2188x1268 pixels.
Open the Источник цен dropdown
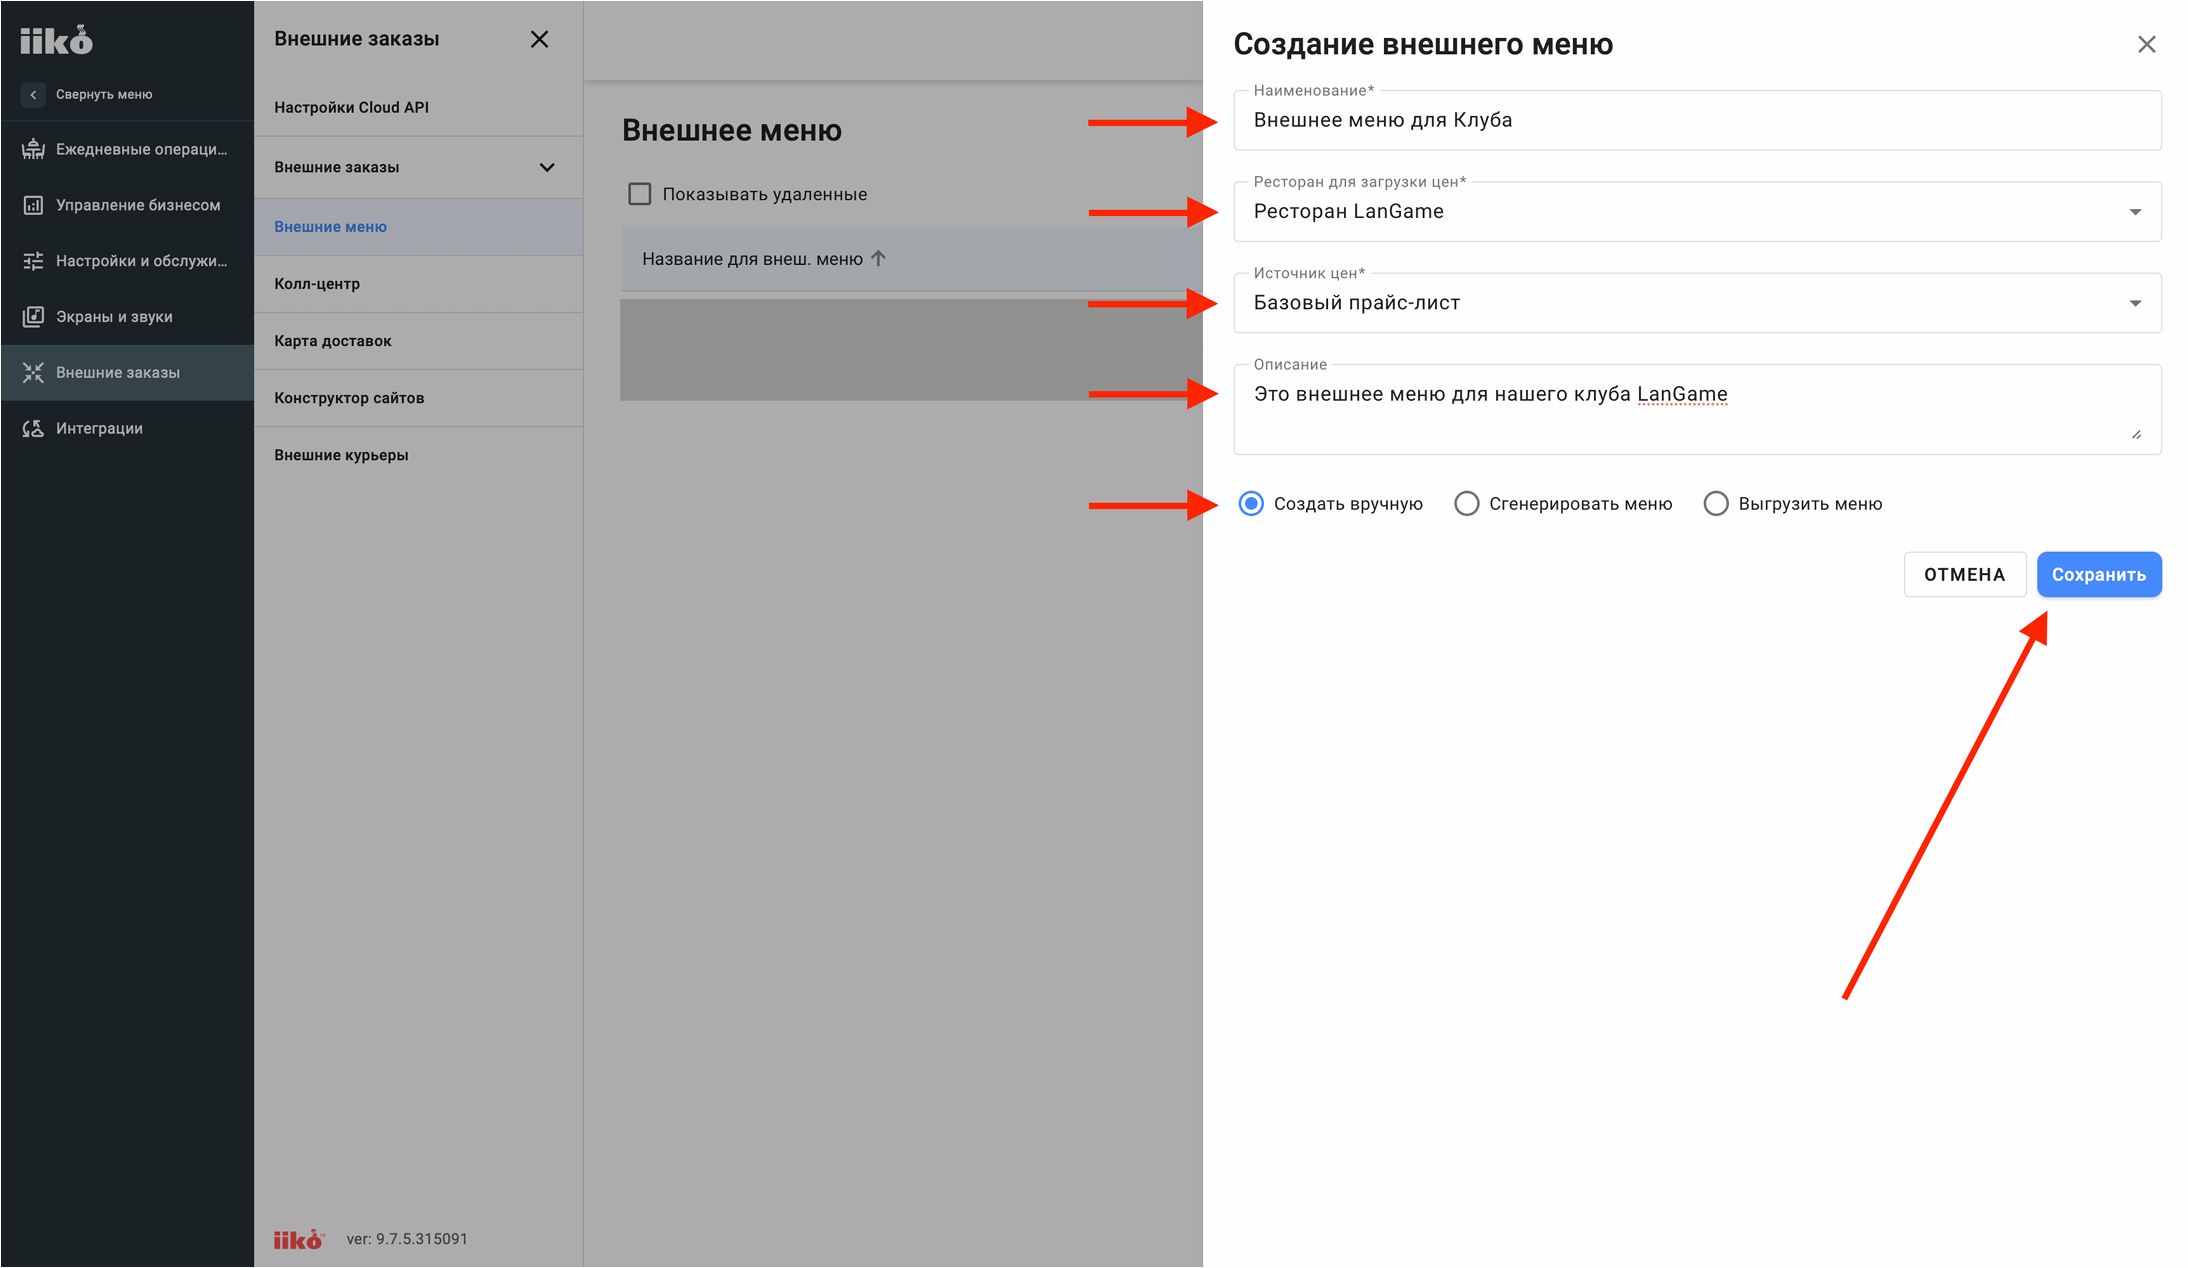click(1697, 303)
